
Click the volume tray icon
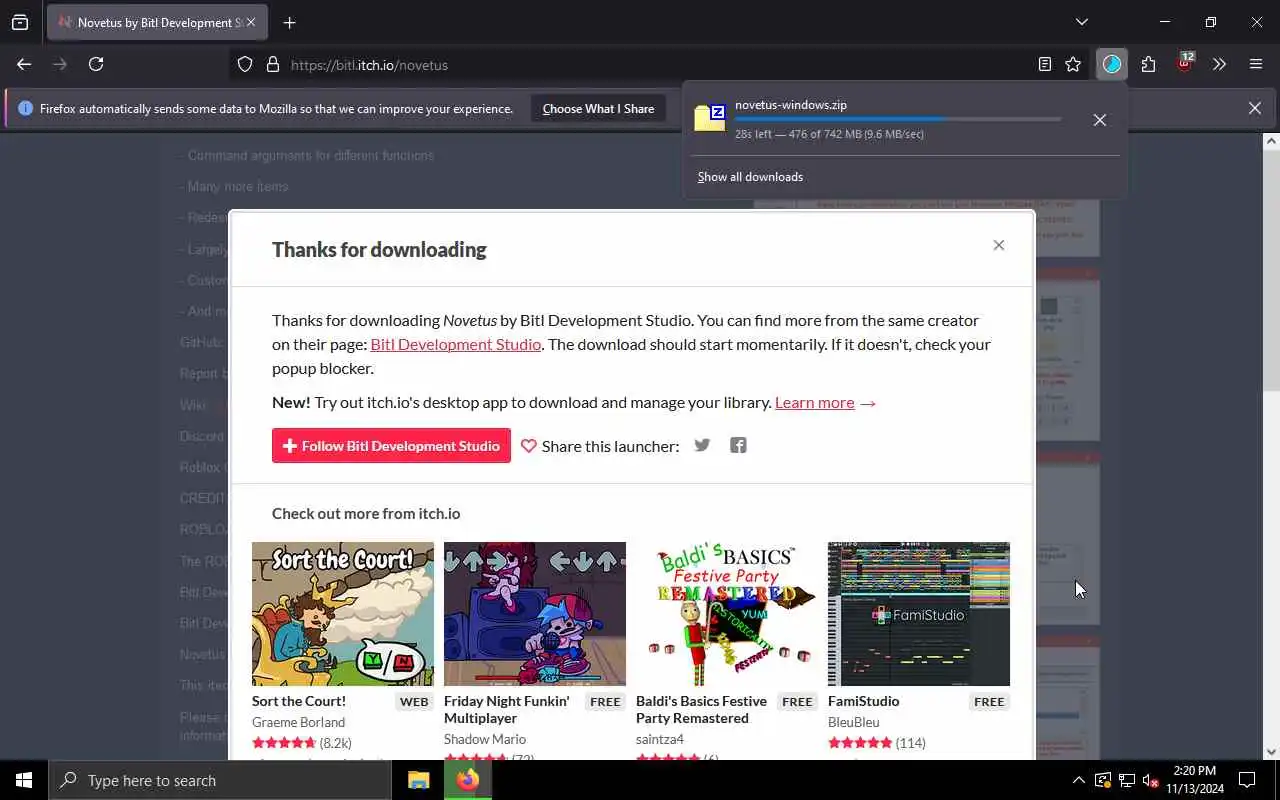(1150, 780)
